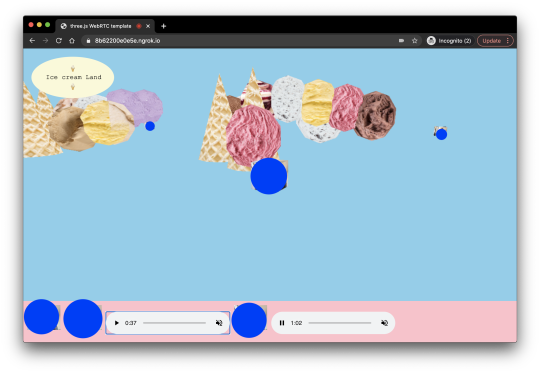Image resolution: width=540 pixels, height=373 pixels.
Task: Click the tab recording indicator dot
Action: (x=139, y=26)
